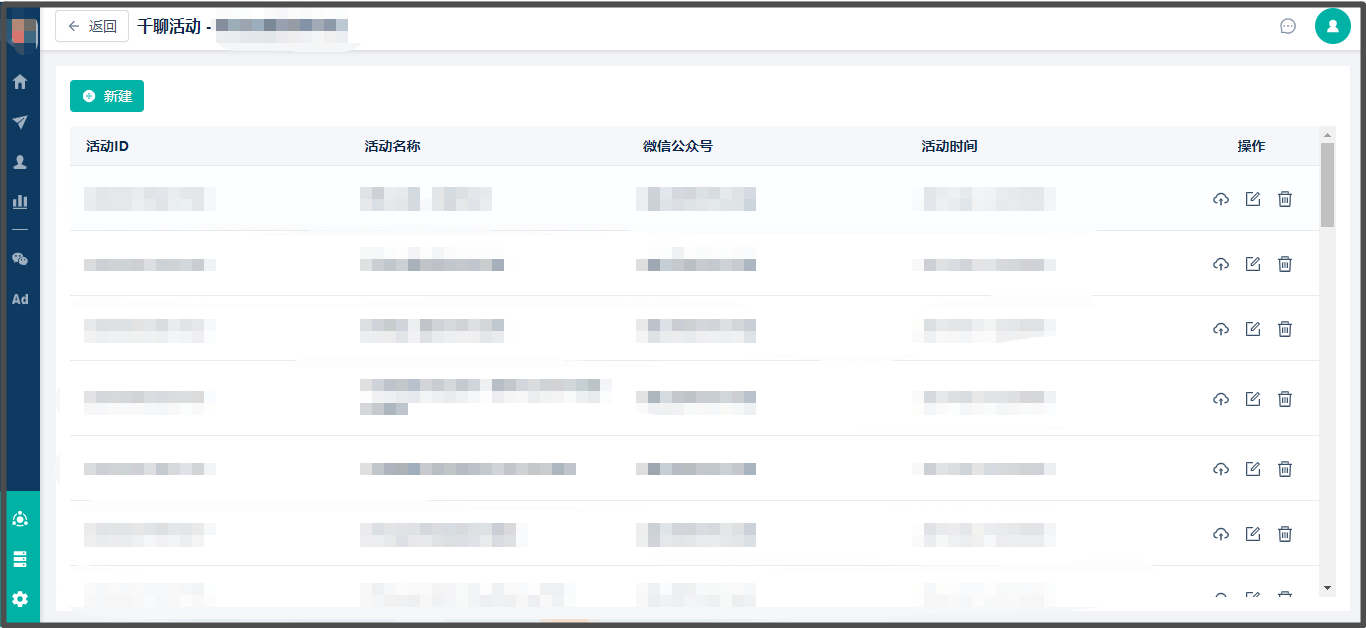Click edit icon in fifth table row
Viewport: 1366px width, 628px height.
coord(1253,469)
